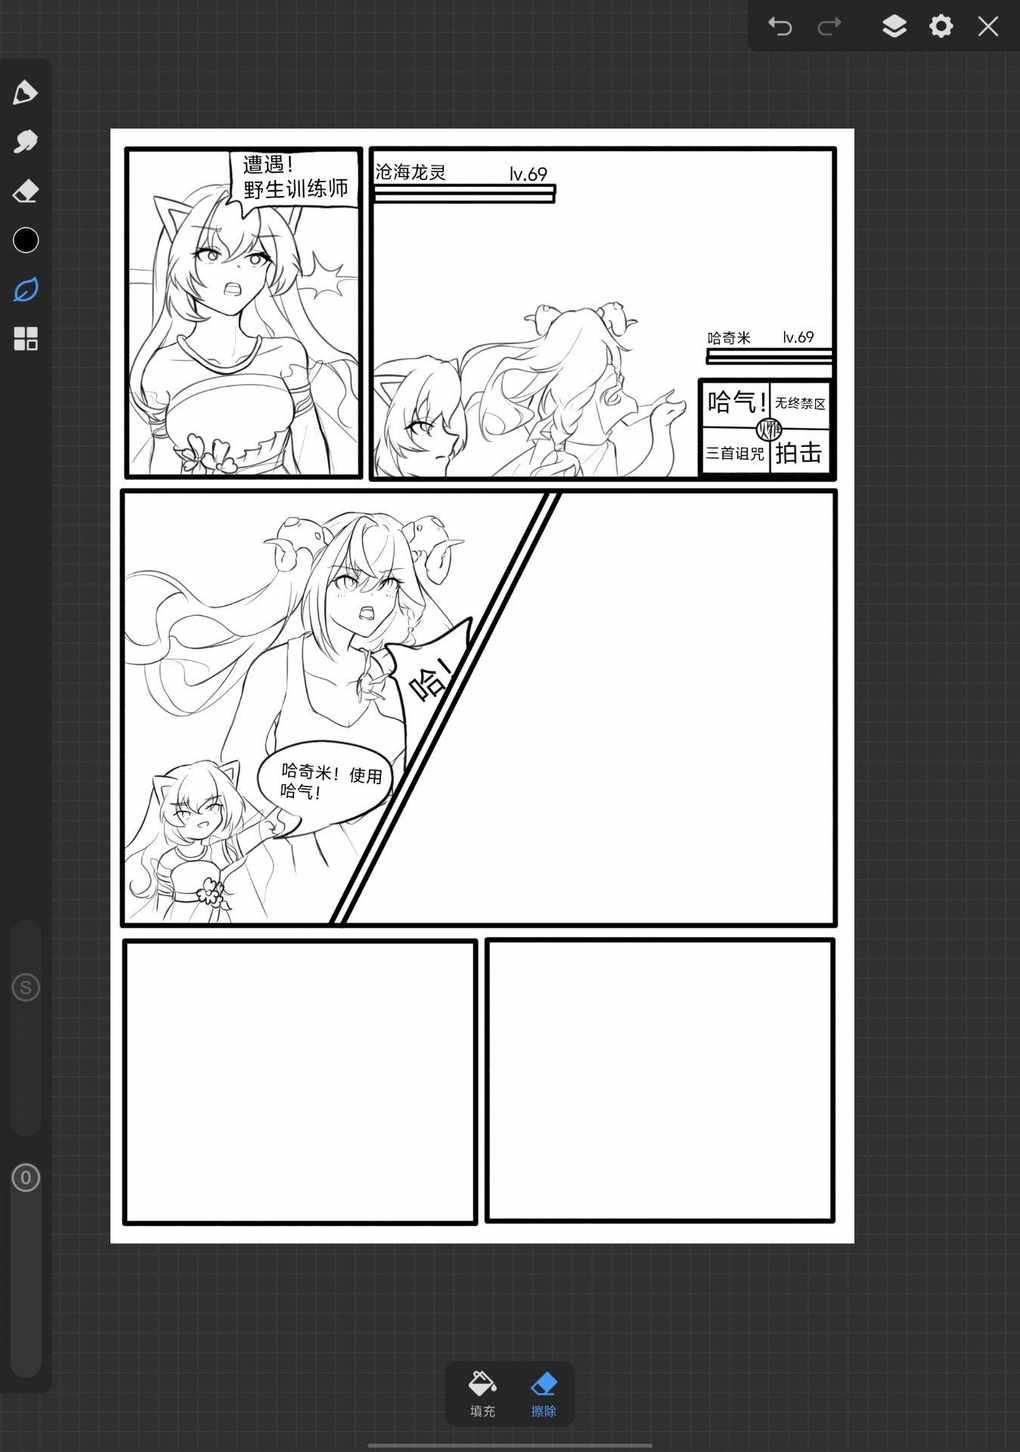Screen dimensions: 1020x1452
Task: Open the black color swatch
Action: (x=25, y=240)
